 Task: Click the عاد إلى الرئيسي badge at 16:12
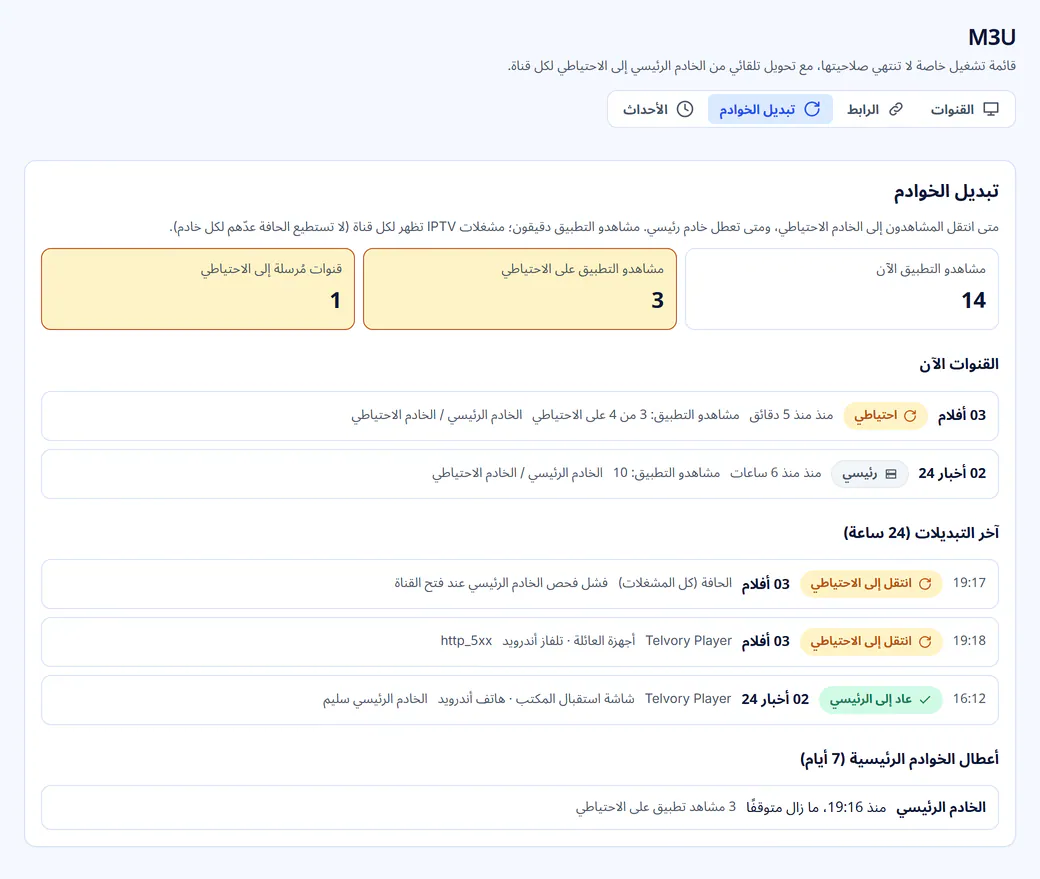click(x=881, y=699)
